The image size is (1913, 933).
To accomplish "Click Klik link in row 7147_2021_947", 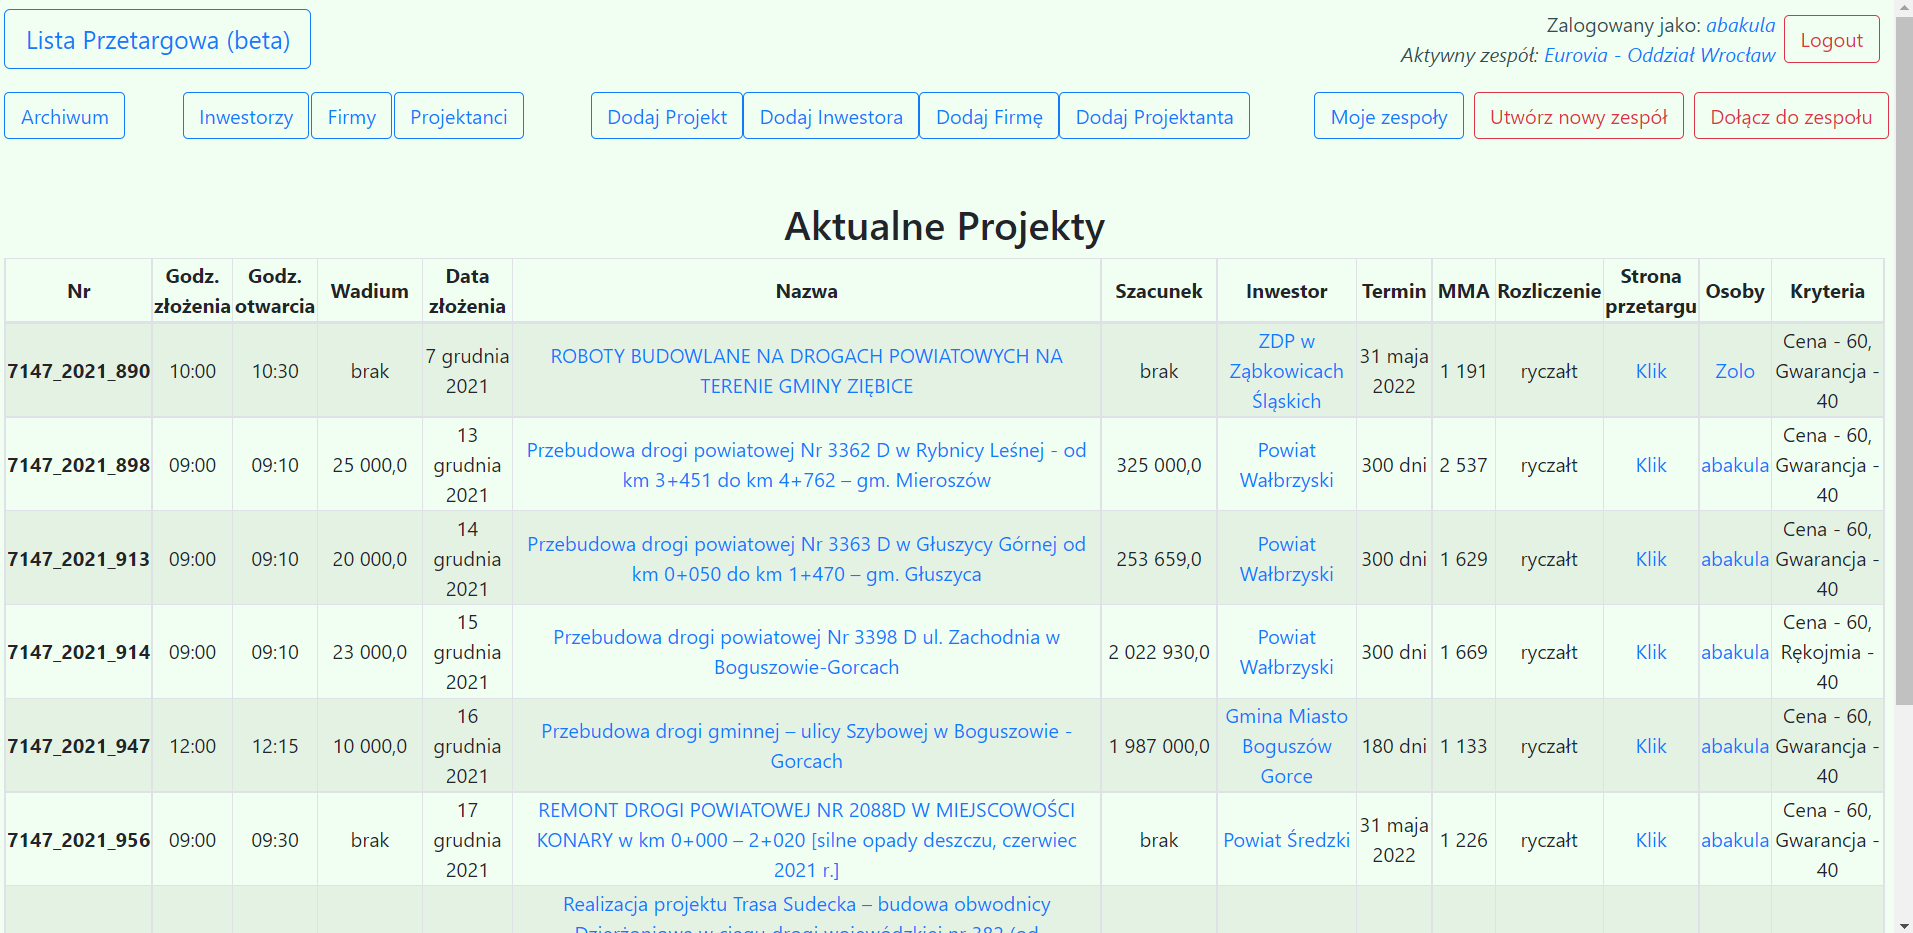I will pos(1650,746).
